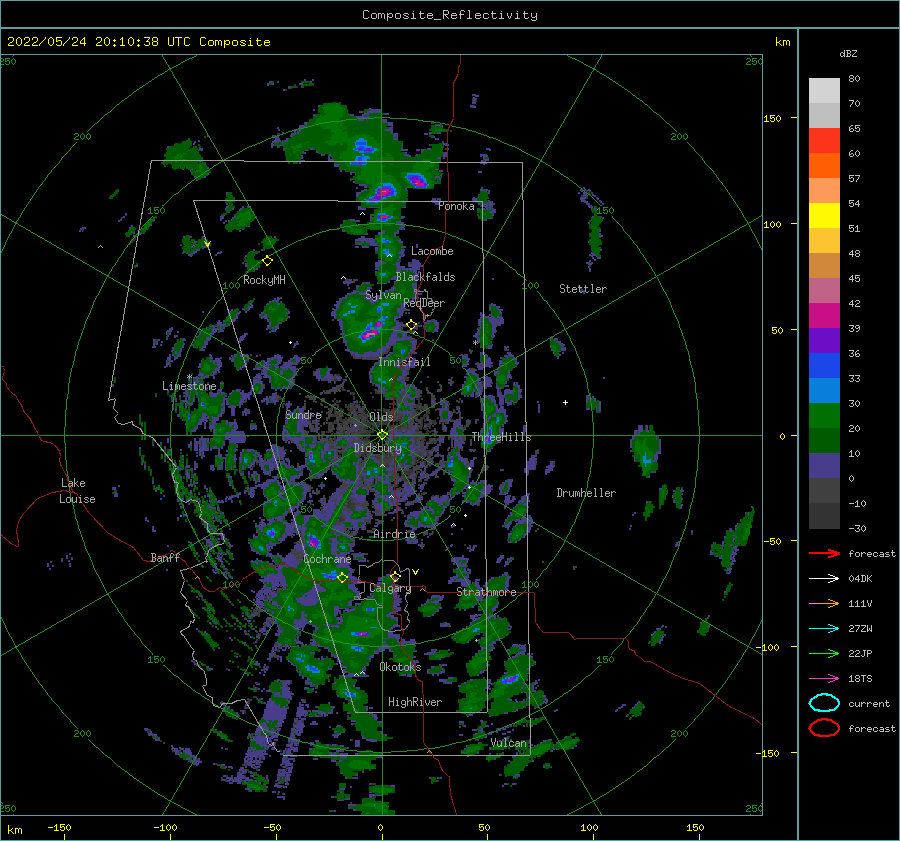Click the current legend text
The height and width of the screenshot is (841, 900).
[869, 703]
